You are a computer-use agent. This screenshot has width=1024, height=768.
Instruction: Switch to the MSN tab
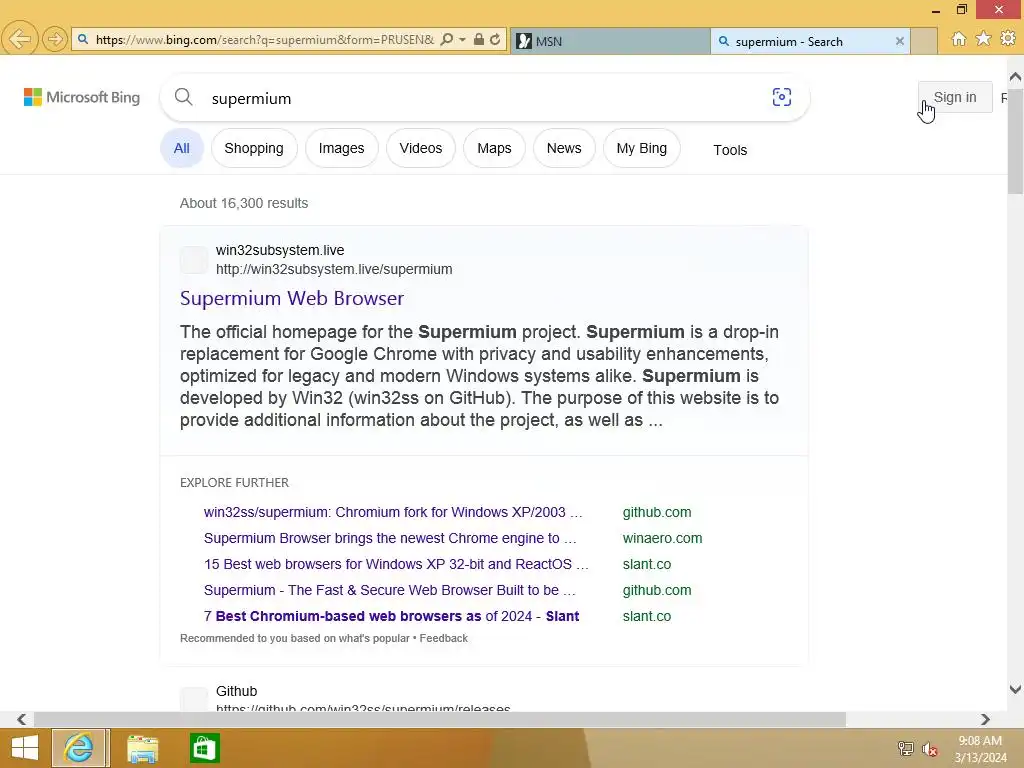pos(610,41)
